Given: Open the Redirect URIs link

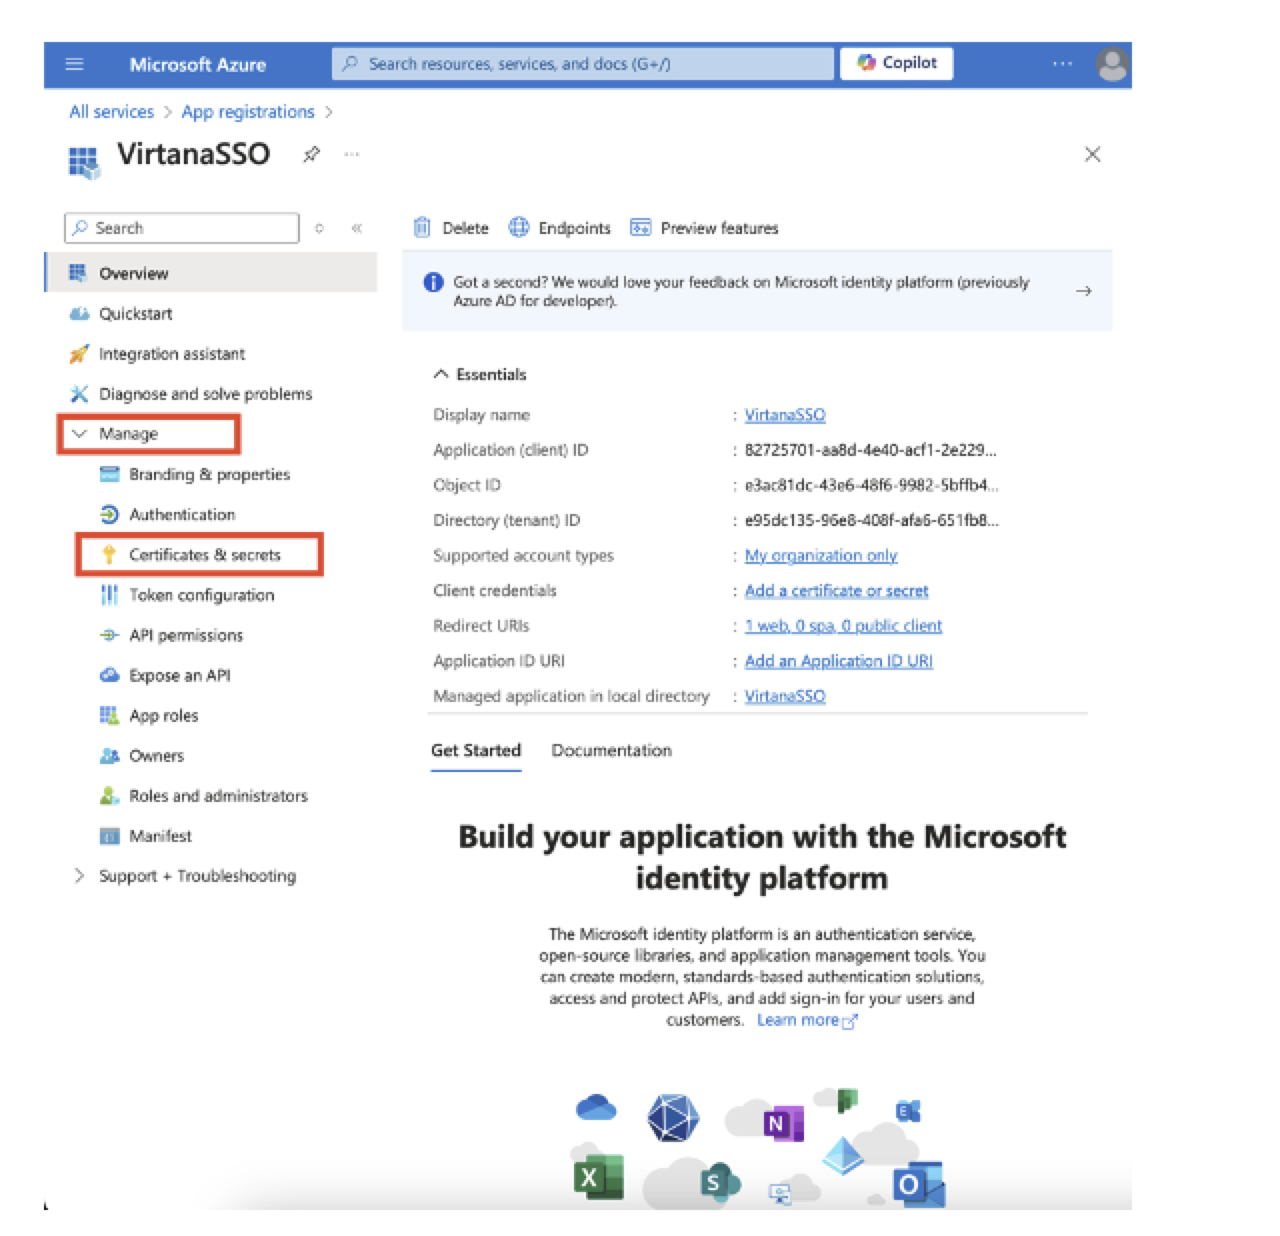Looking at the screenshot, I should click(x=843, y=625).
